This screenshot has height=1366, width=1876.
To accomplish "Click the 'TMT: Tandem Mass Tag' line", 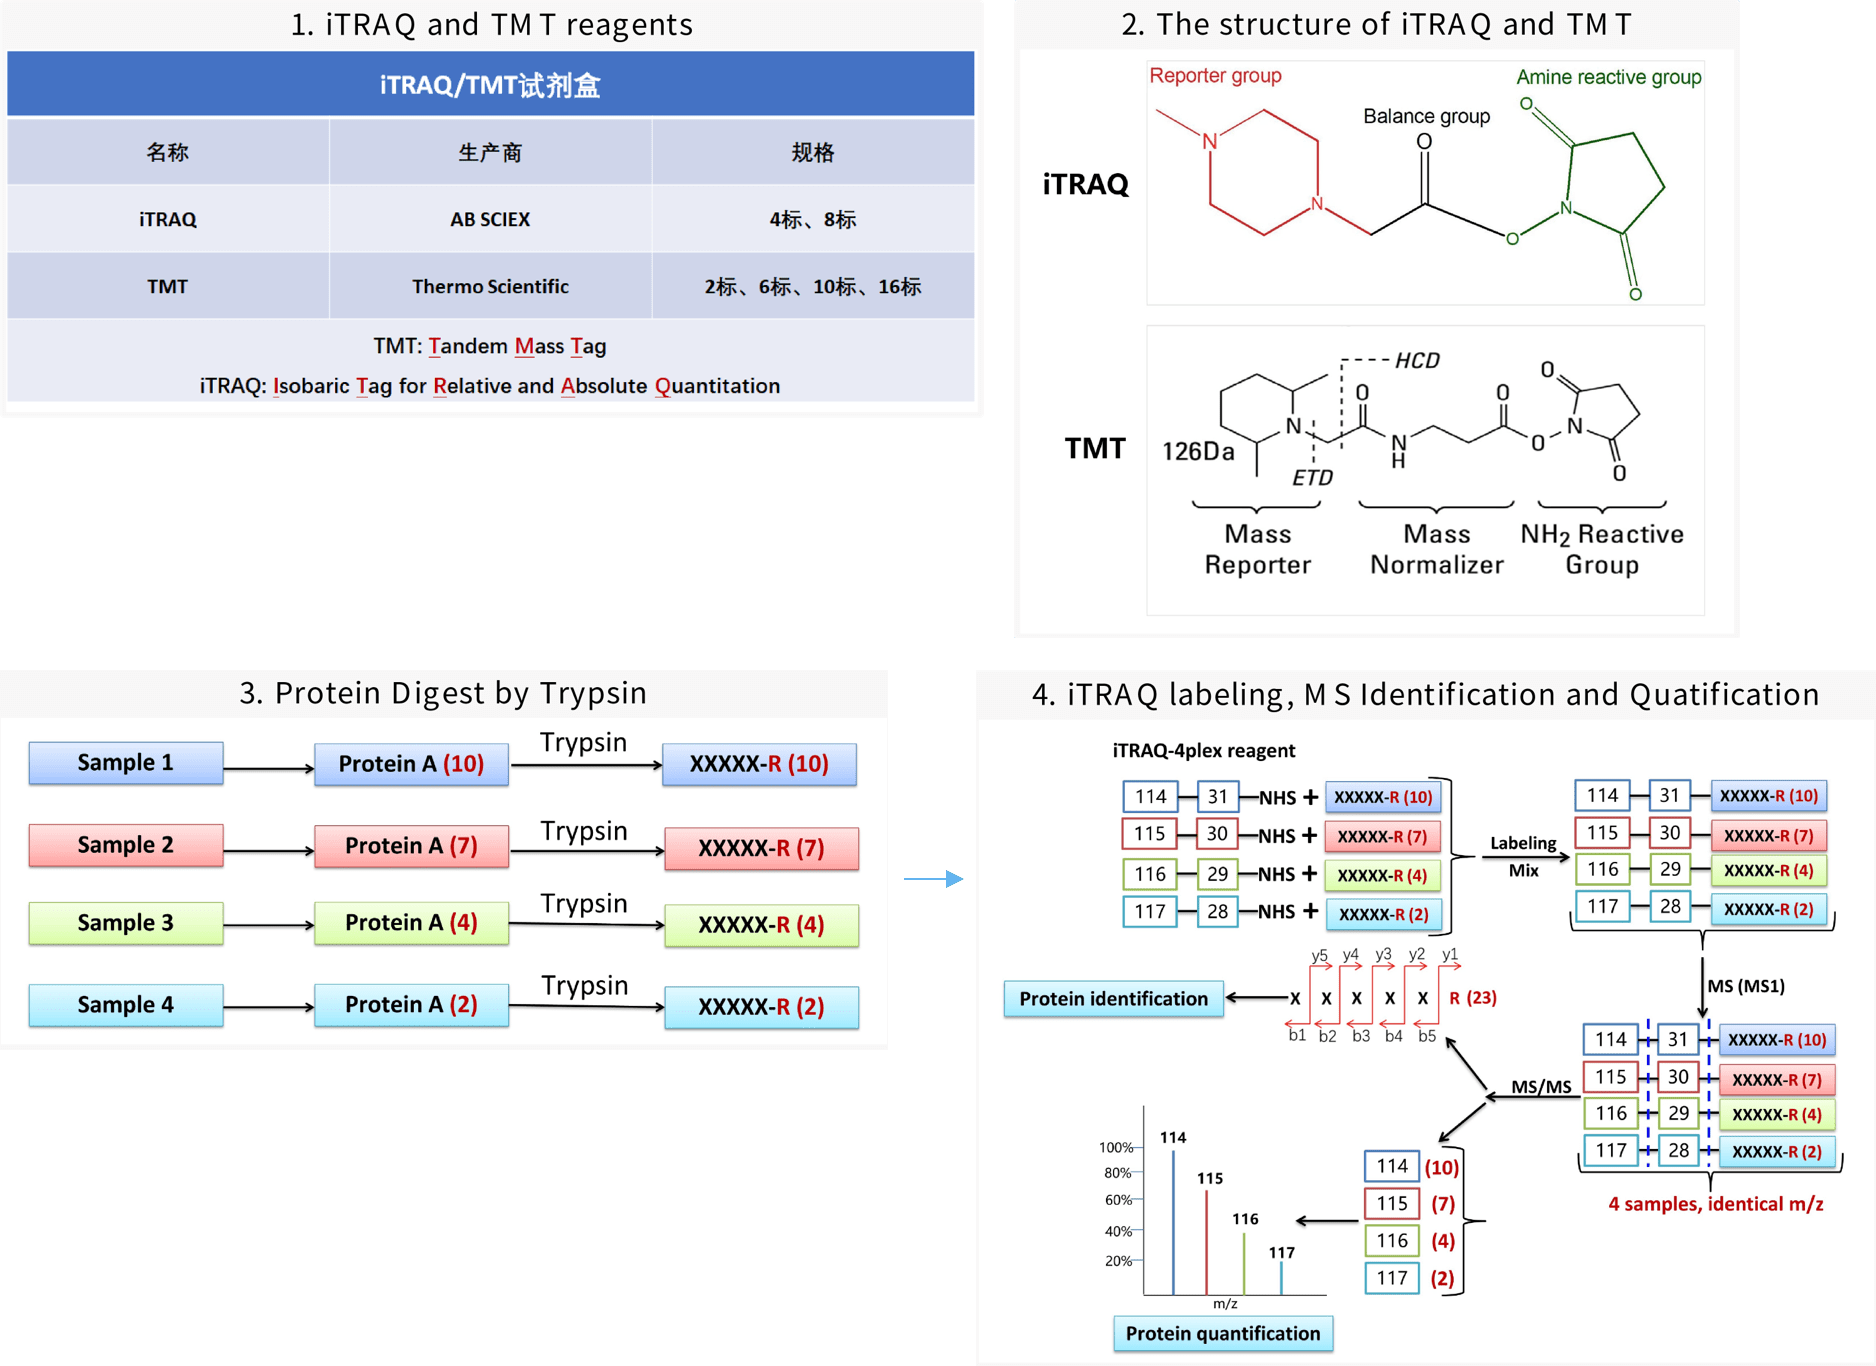I will [490, 346].
